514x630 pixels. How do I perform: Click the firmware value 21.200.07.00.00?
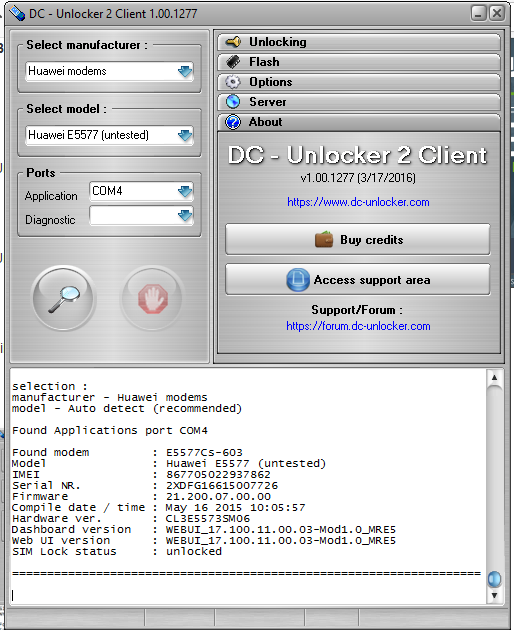point(218,497)
